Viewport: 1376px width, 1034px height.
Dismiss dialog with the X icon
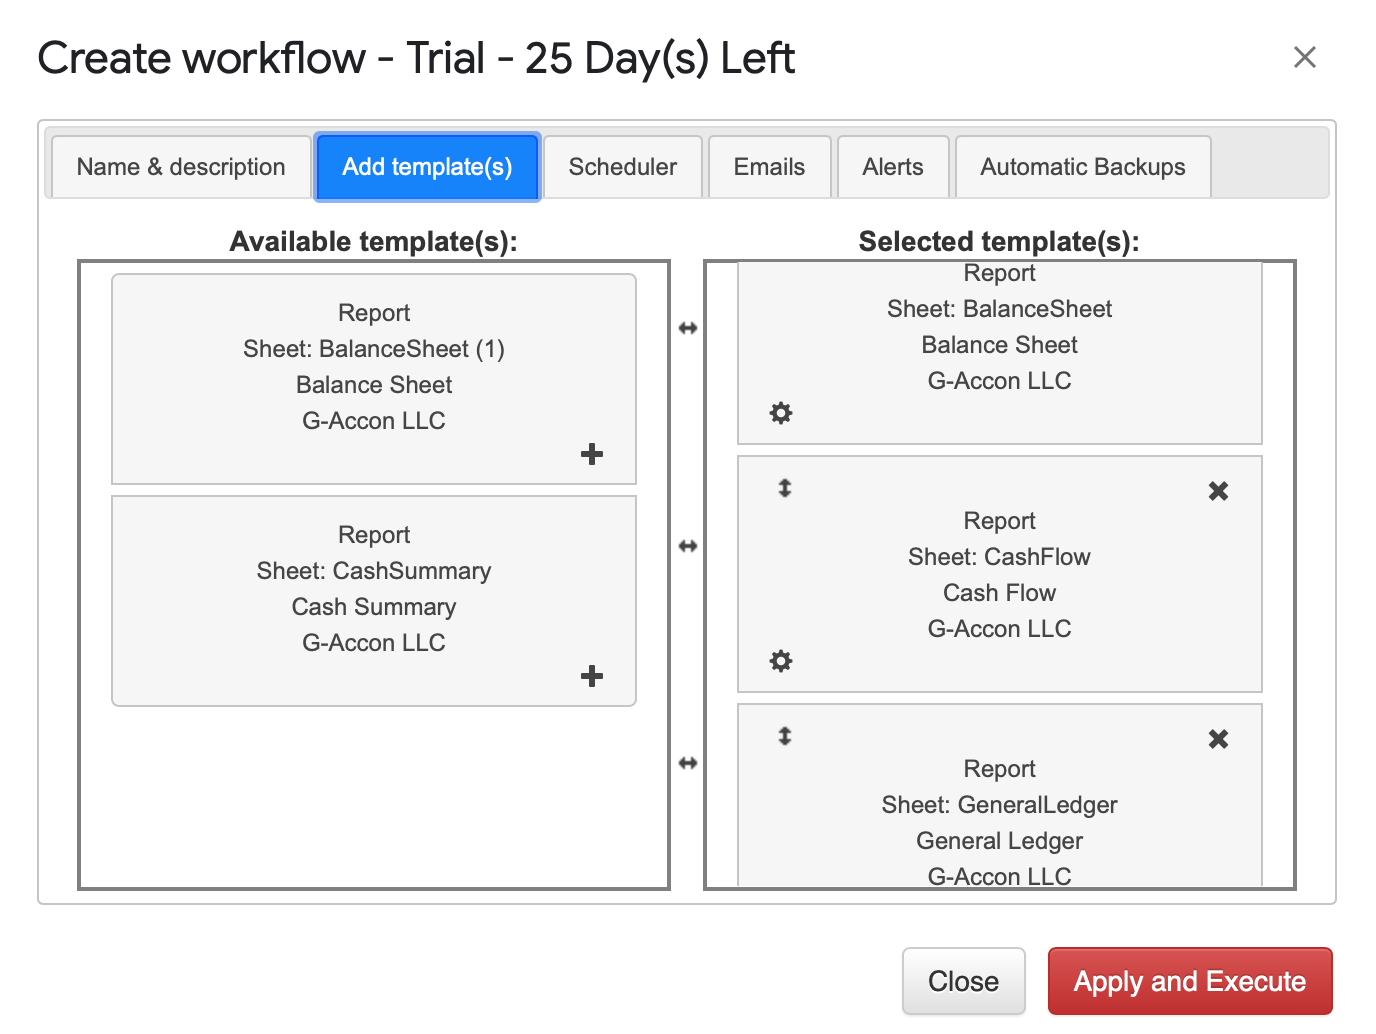[1305, 58]
